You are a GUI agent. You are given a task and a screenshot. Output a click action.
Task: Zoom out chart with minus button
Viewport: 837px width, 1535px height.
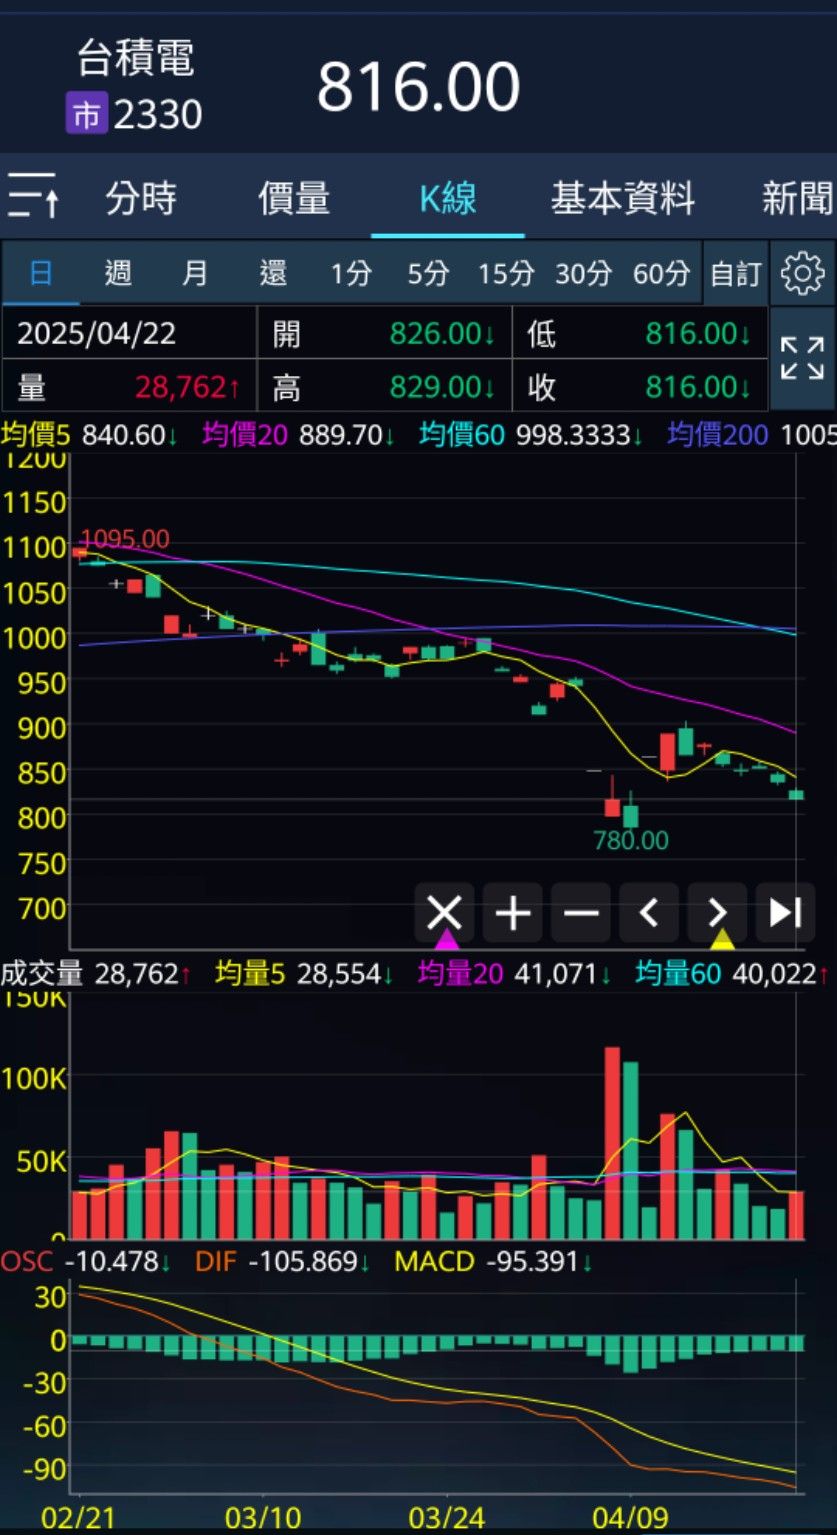pos(581,912)
